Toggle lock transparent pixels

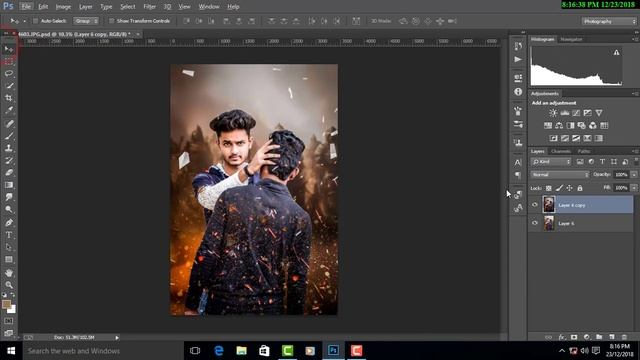549,188
